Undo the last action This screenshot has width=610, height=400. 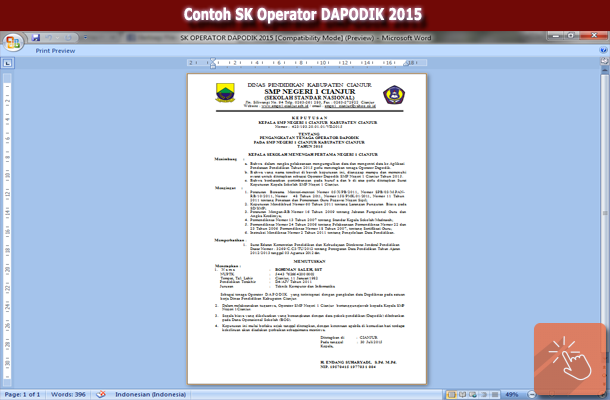[x=49, y=38]
